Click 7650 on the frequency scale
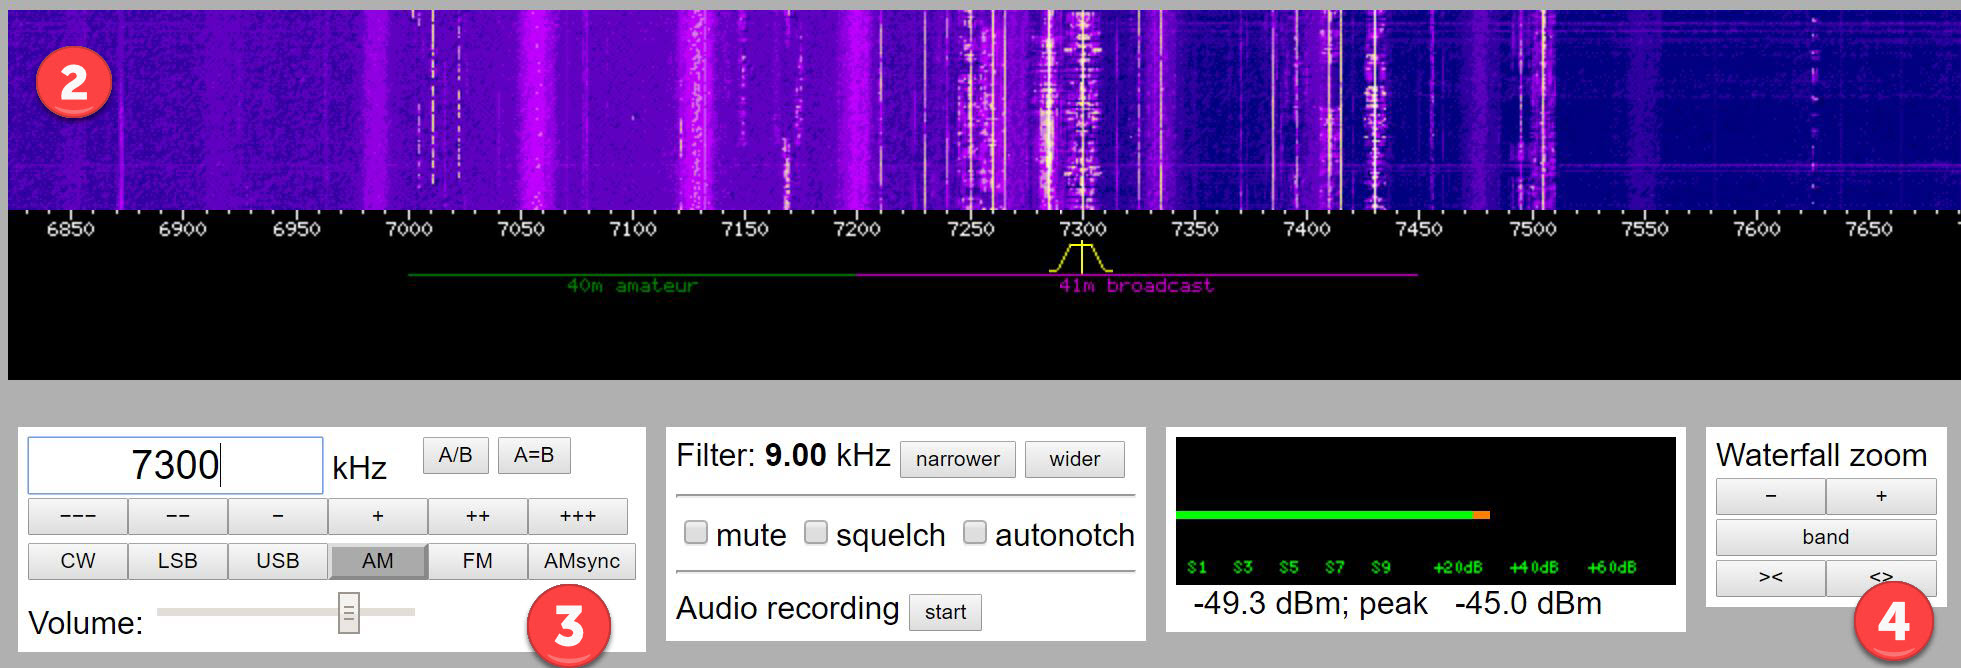This screenshot has height=668, width=1961. [x=1869, y=229]
